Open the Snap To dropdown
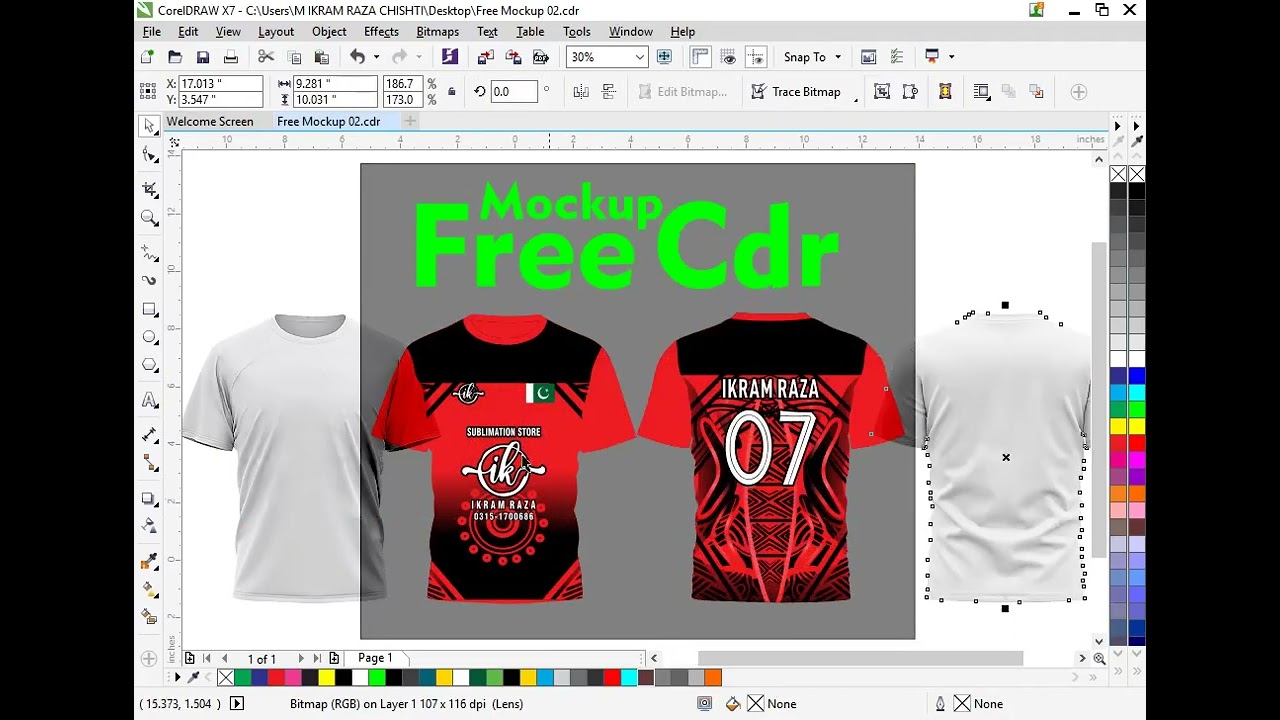 [838, 57]
